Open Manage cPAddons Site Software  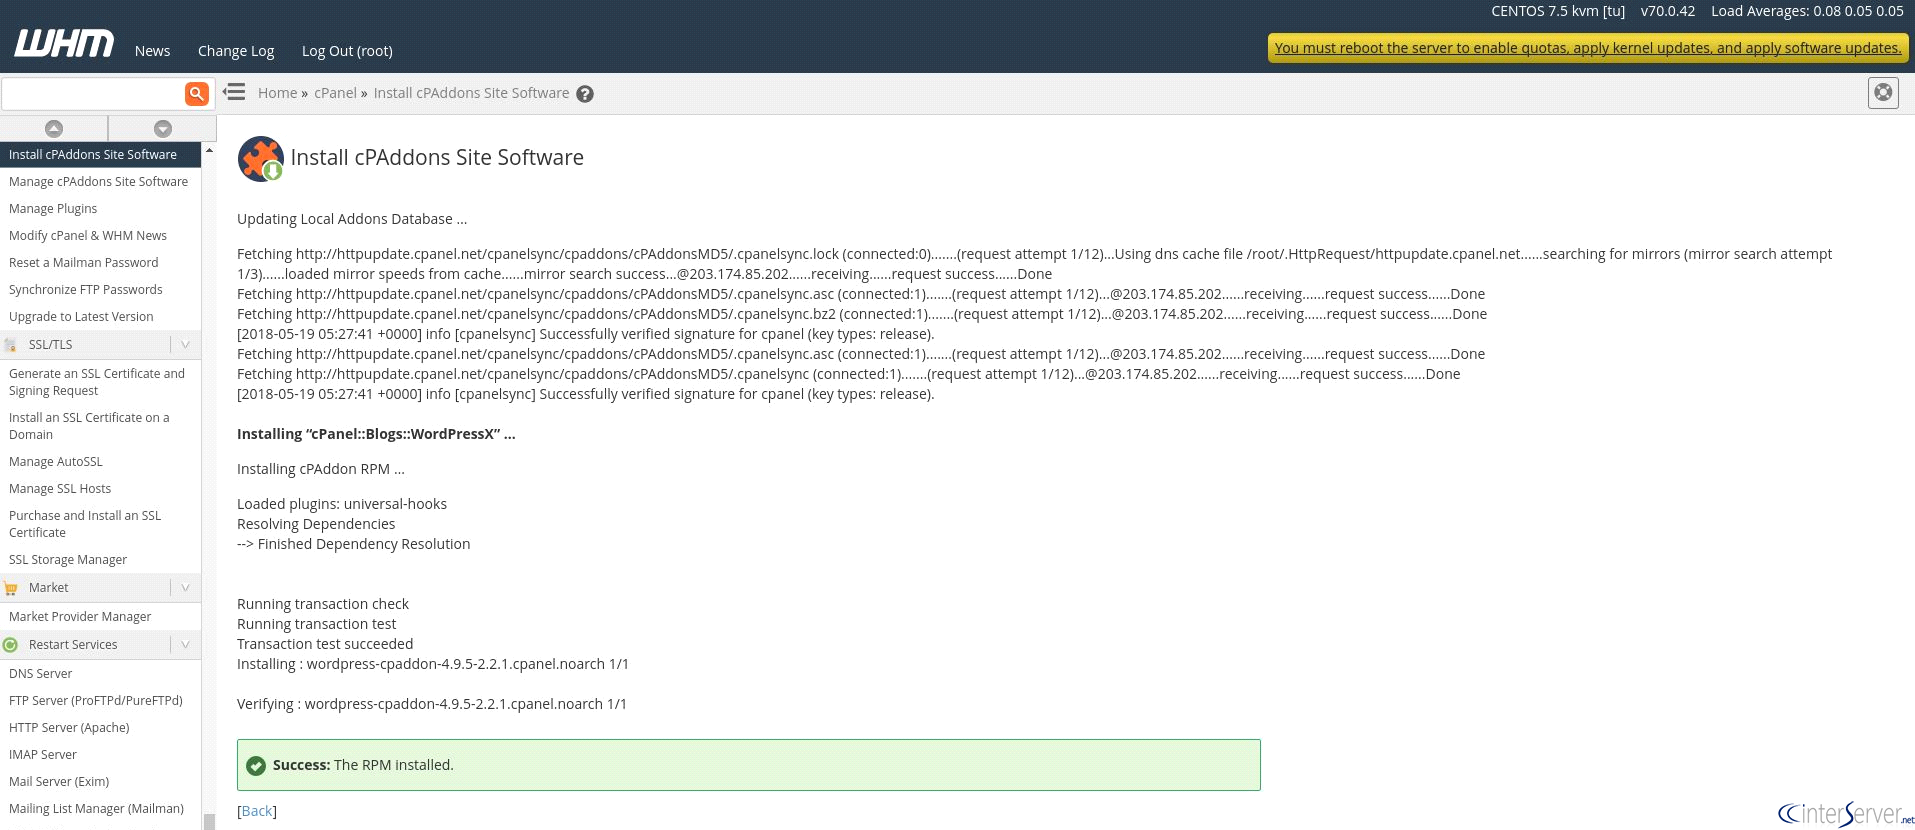pos(98,182)
